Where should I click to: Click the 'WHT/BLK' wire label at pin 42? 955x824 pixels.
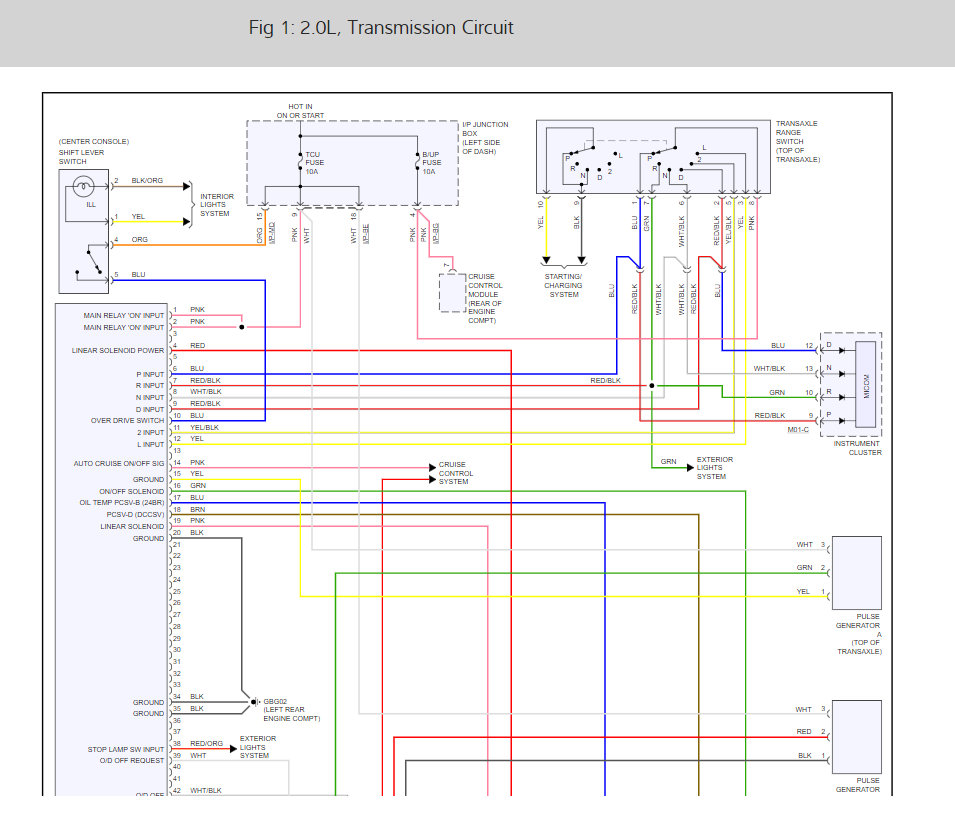[206, 791]
